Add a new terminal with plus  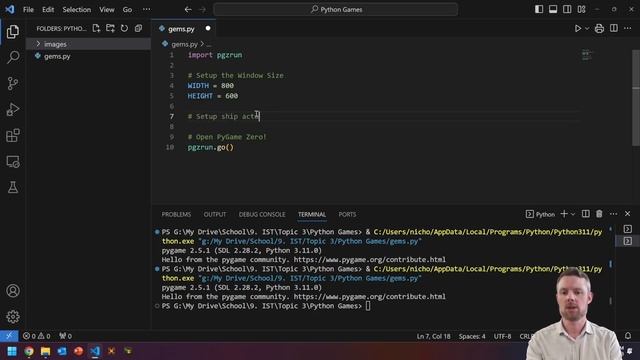tap(564, 214)
